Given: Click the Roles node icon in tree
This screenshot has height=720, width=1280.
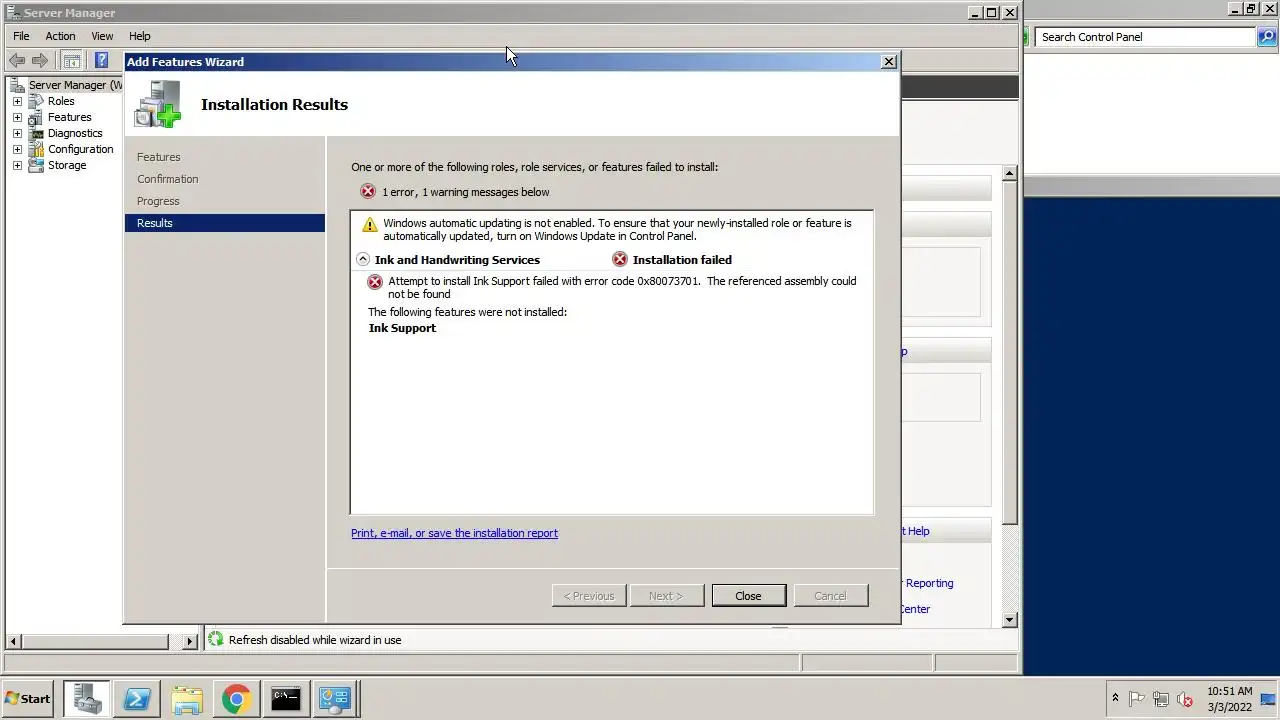Looking at the screenshot, I should click(36, 101).
